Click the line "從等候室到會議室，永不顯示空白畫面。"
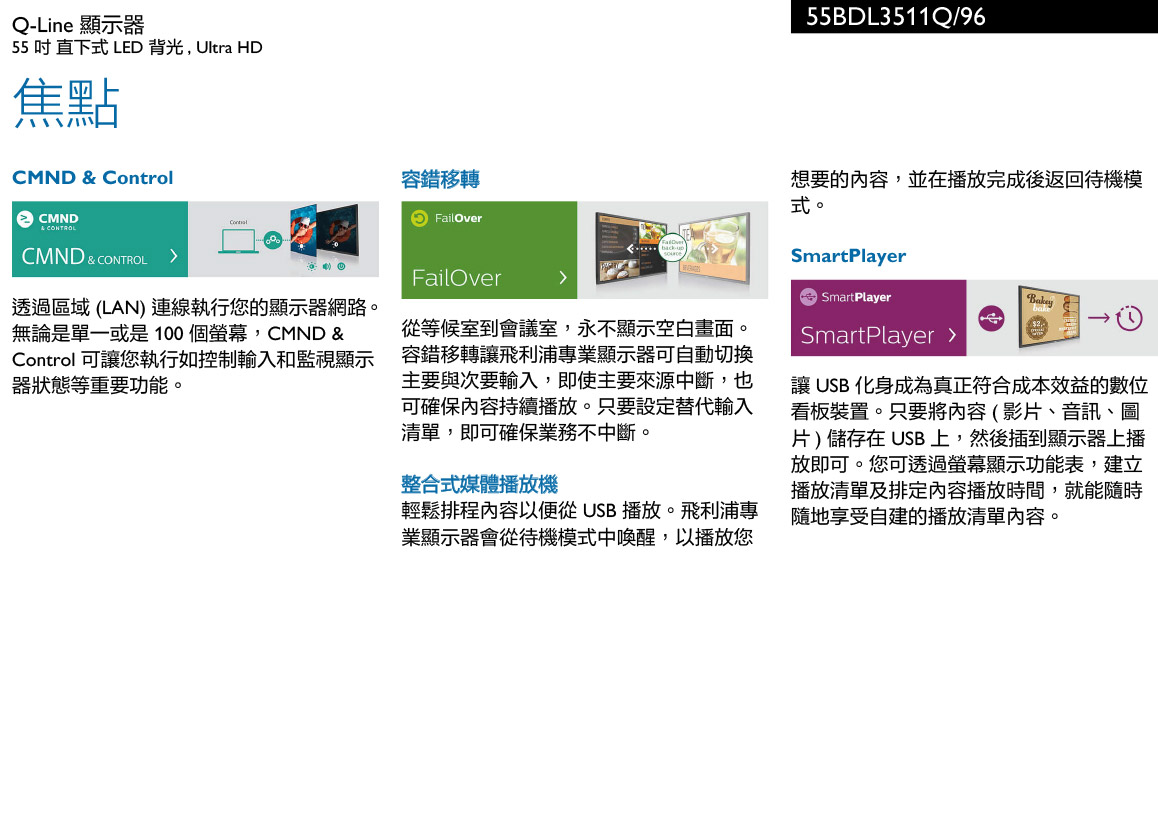This screenshot has height=829, width=1158. 577,328
